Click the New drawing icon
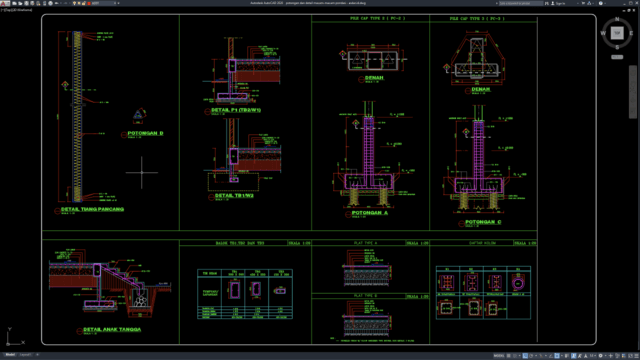The width and height of the screenshot is (640, 360). [15, 3]
